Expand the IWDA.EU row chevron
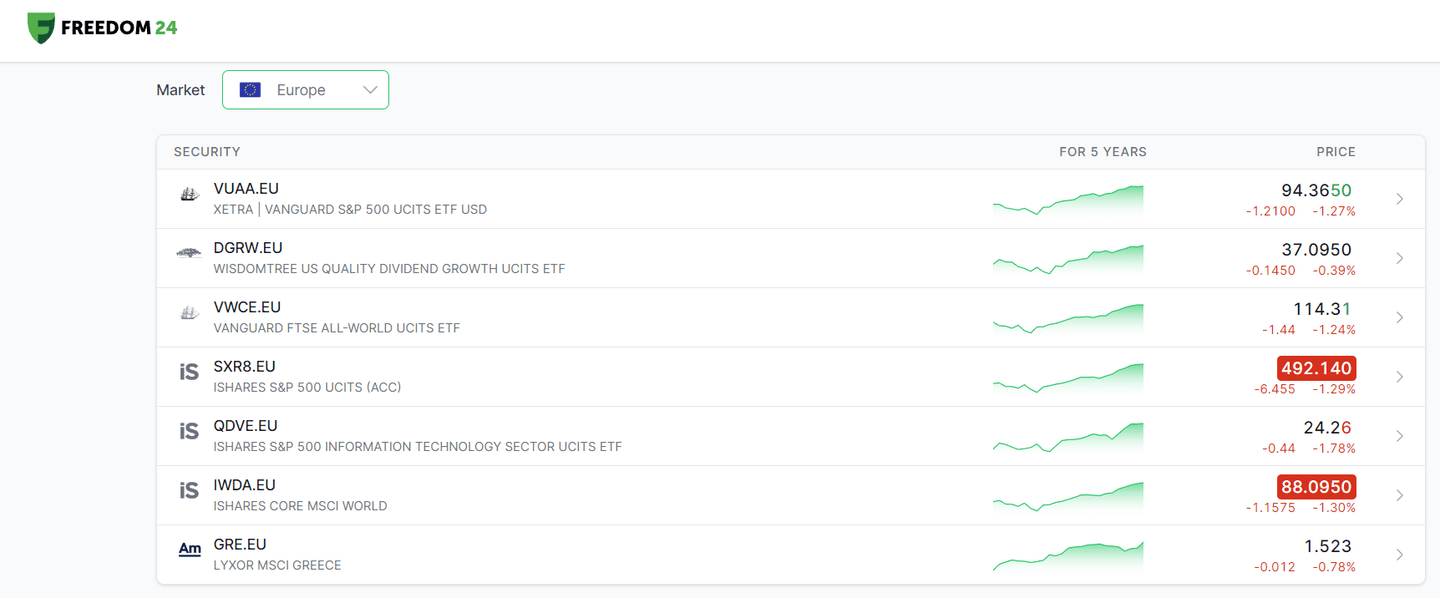The height and width of the screenshot is (598, 1440). [1400, 495]
